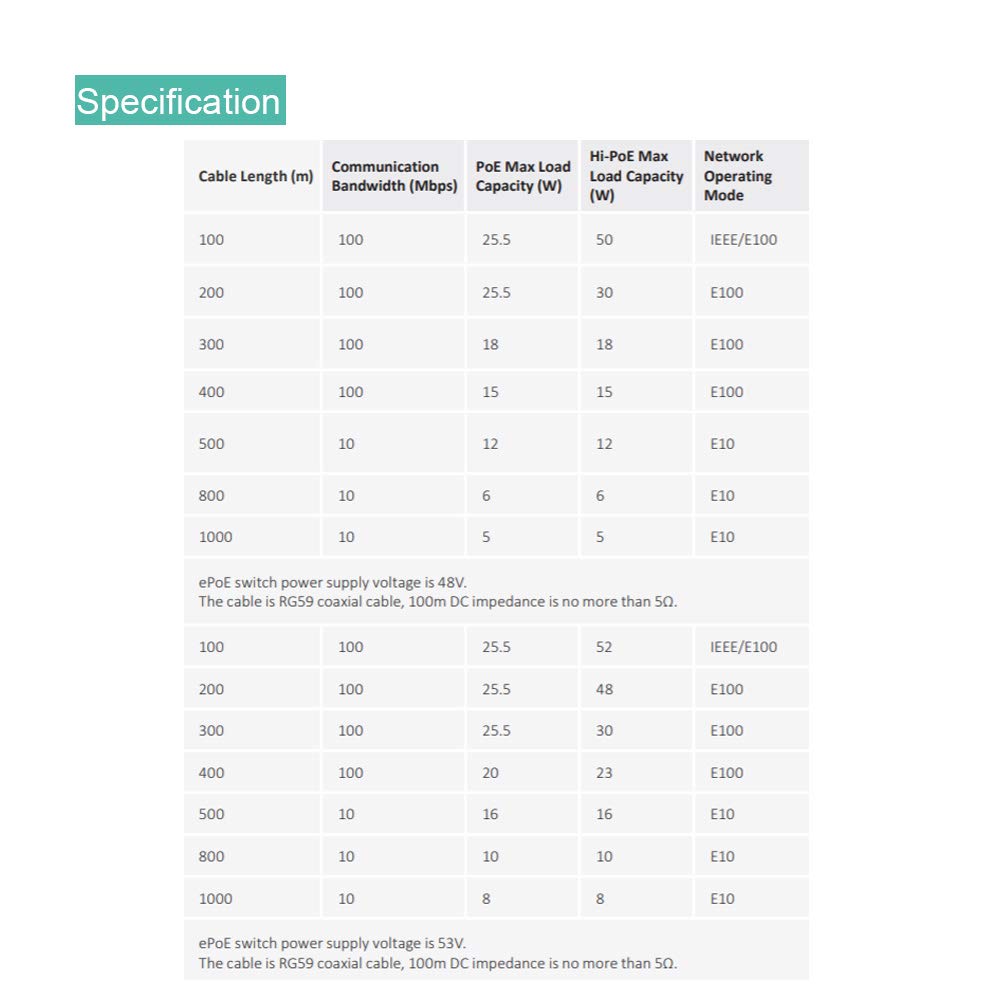Select the Hi-PoE value 48 cell
Image resolution: width=1000 pixels, height=1000 pixels.
pos(636,689)
